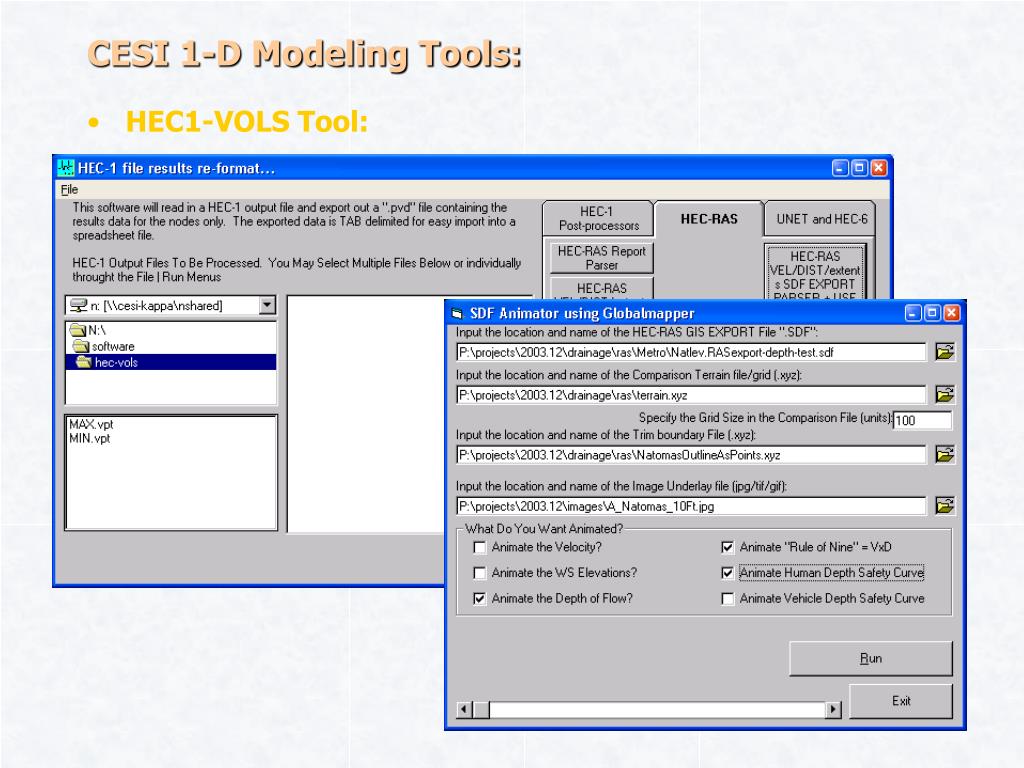The image size is (1024, 768).
Task: Minimize the HEC-1 file results window
Action: pos(840,168)
